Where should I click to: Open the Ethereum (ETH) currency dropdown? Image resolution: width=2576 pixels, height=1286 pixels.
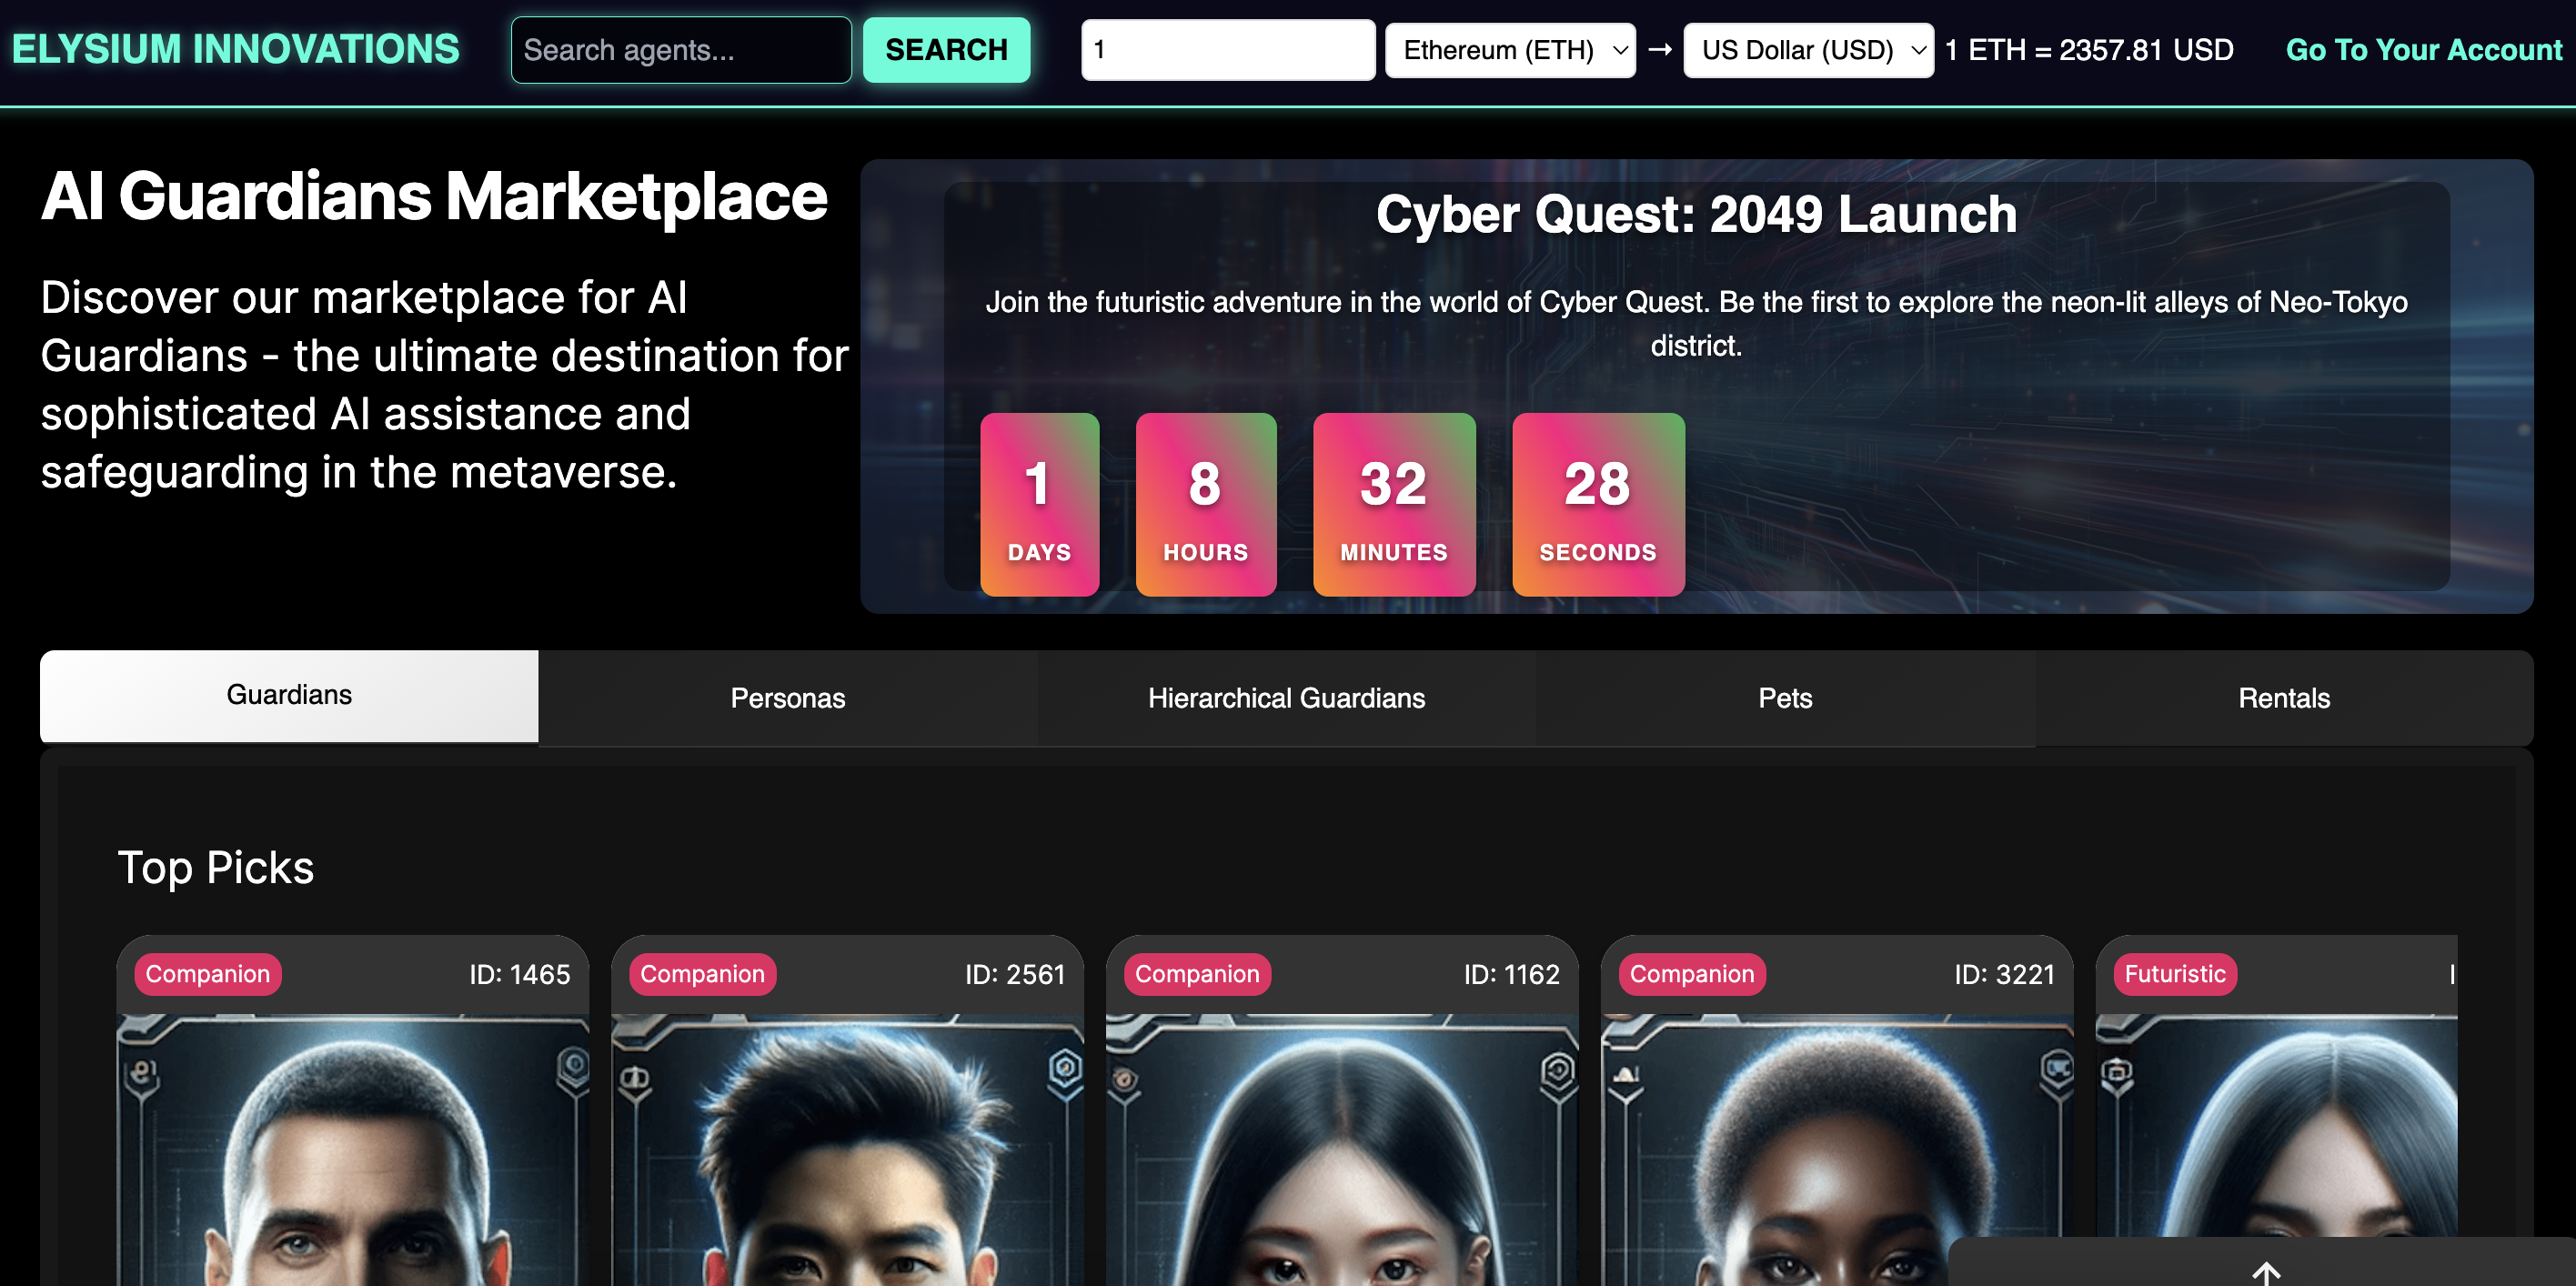(1509, 49)
